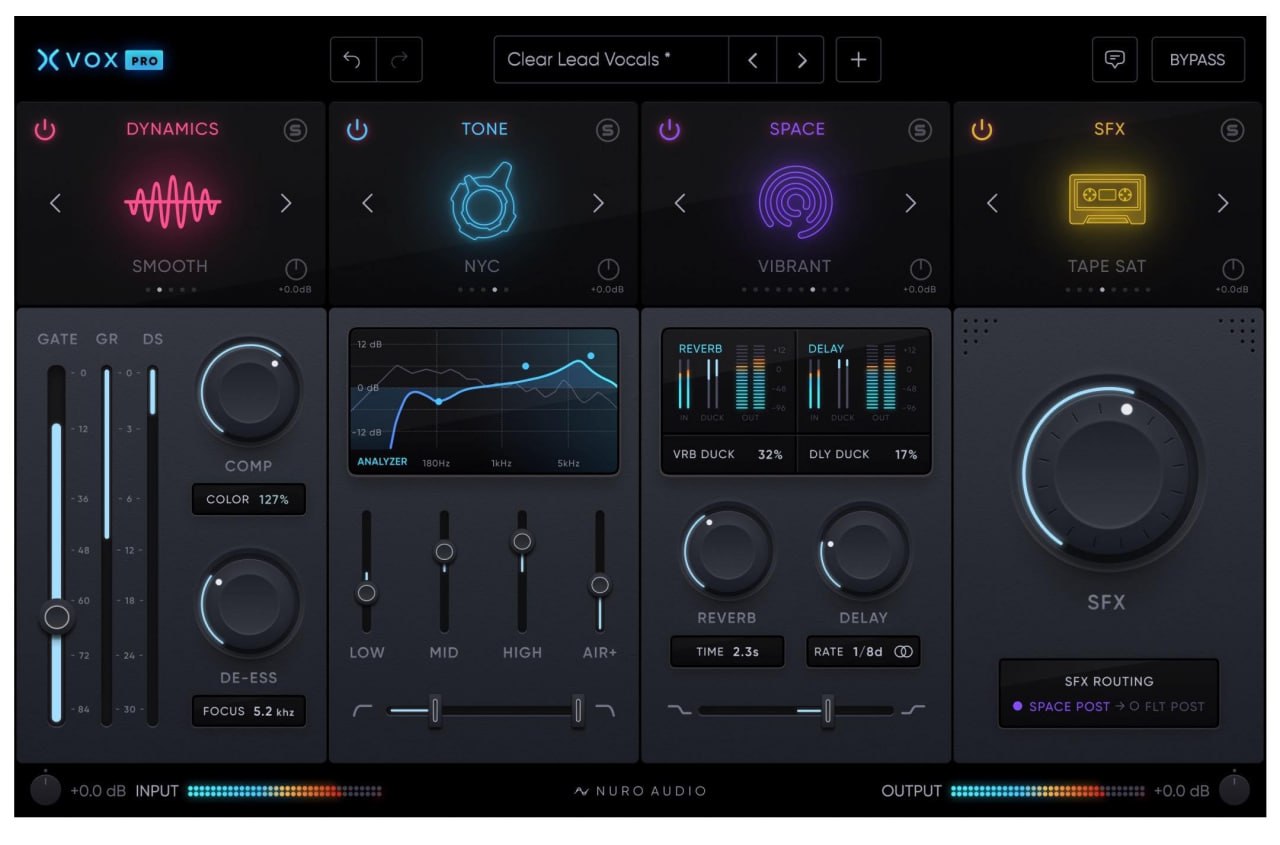Toggle the Dynamics module power

coord(45,130)
